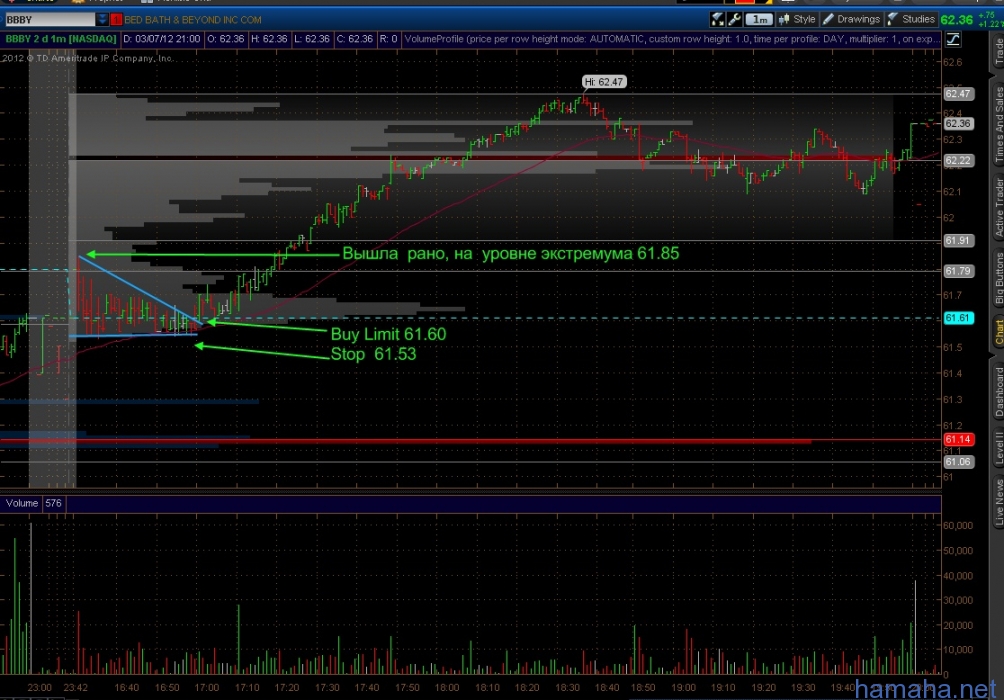The width and height of the screenshot is (1004, 700).
Task: Click the Volume study label
Action: click(x=22, y=503)
